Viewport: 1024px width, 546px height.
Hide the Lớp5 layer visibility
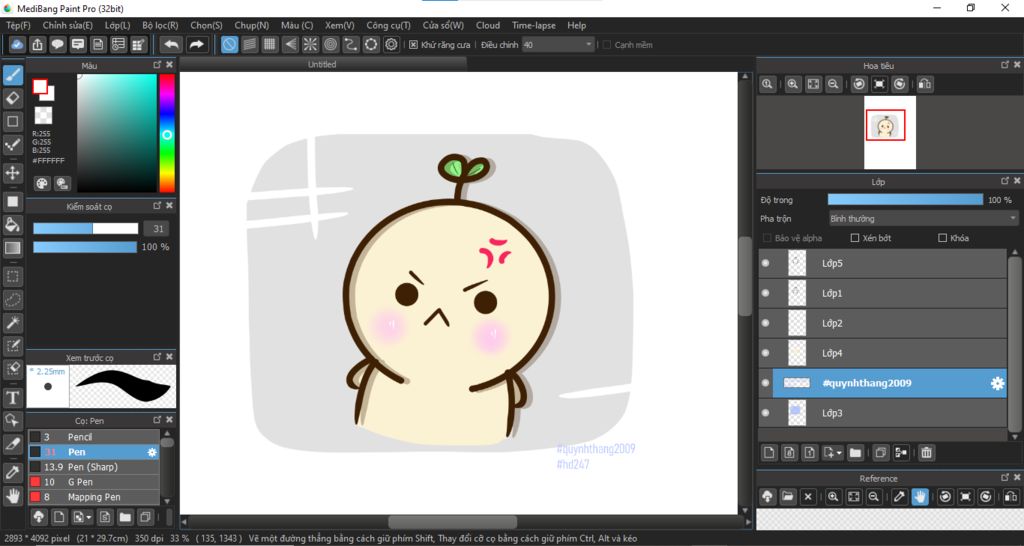coord(765,263)
